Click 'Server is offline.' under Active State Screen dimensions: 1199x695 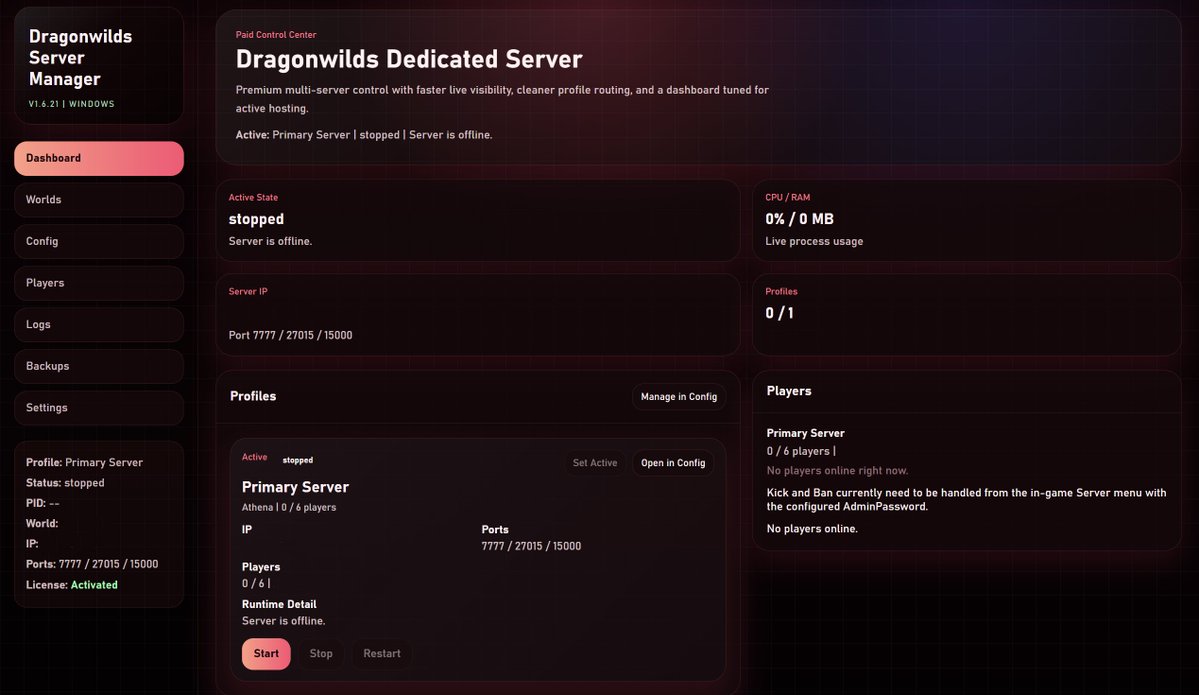tap(271, 242)
